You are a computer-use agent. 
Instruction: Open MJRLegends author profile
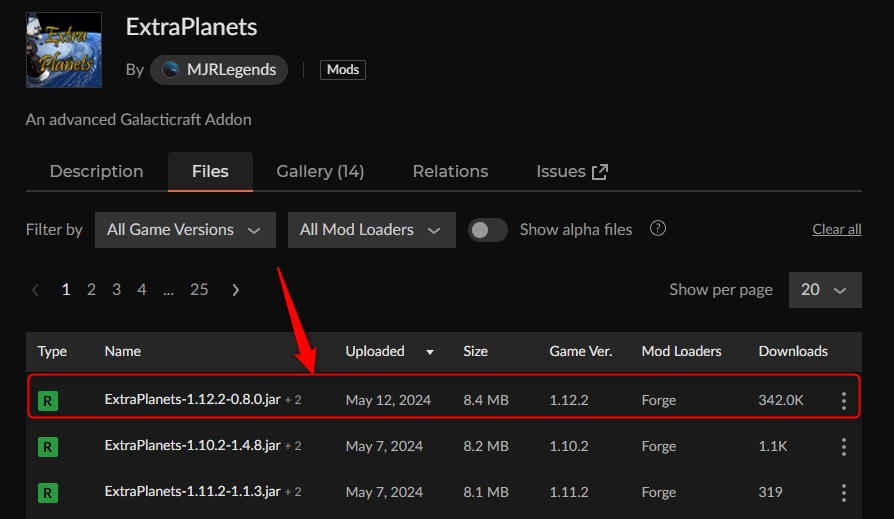pyautogui.click(x=219, y=70)
